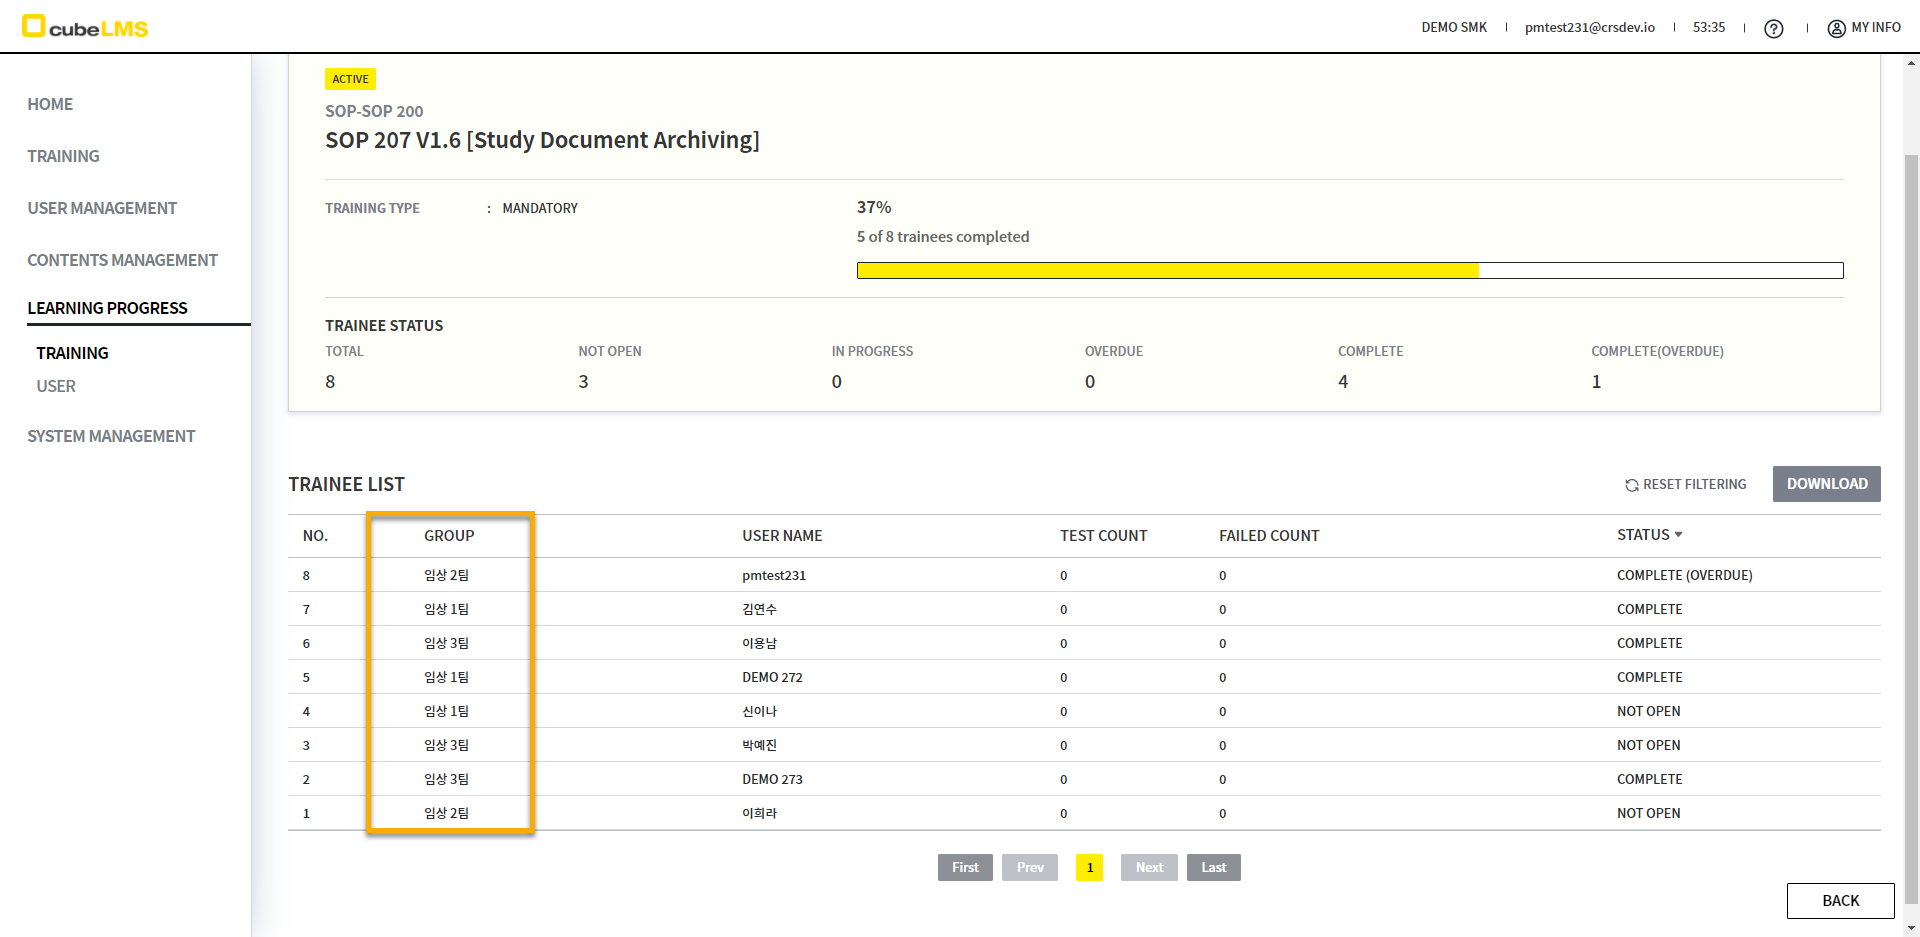Open TRAINING in the sidebar menu
Image resolution: width=1920 pixels, height=937 pixels.
(x=63, y=156)
